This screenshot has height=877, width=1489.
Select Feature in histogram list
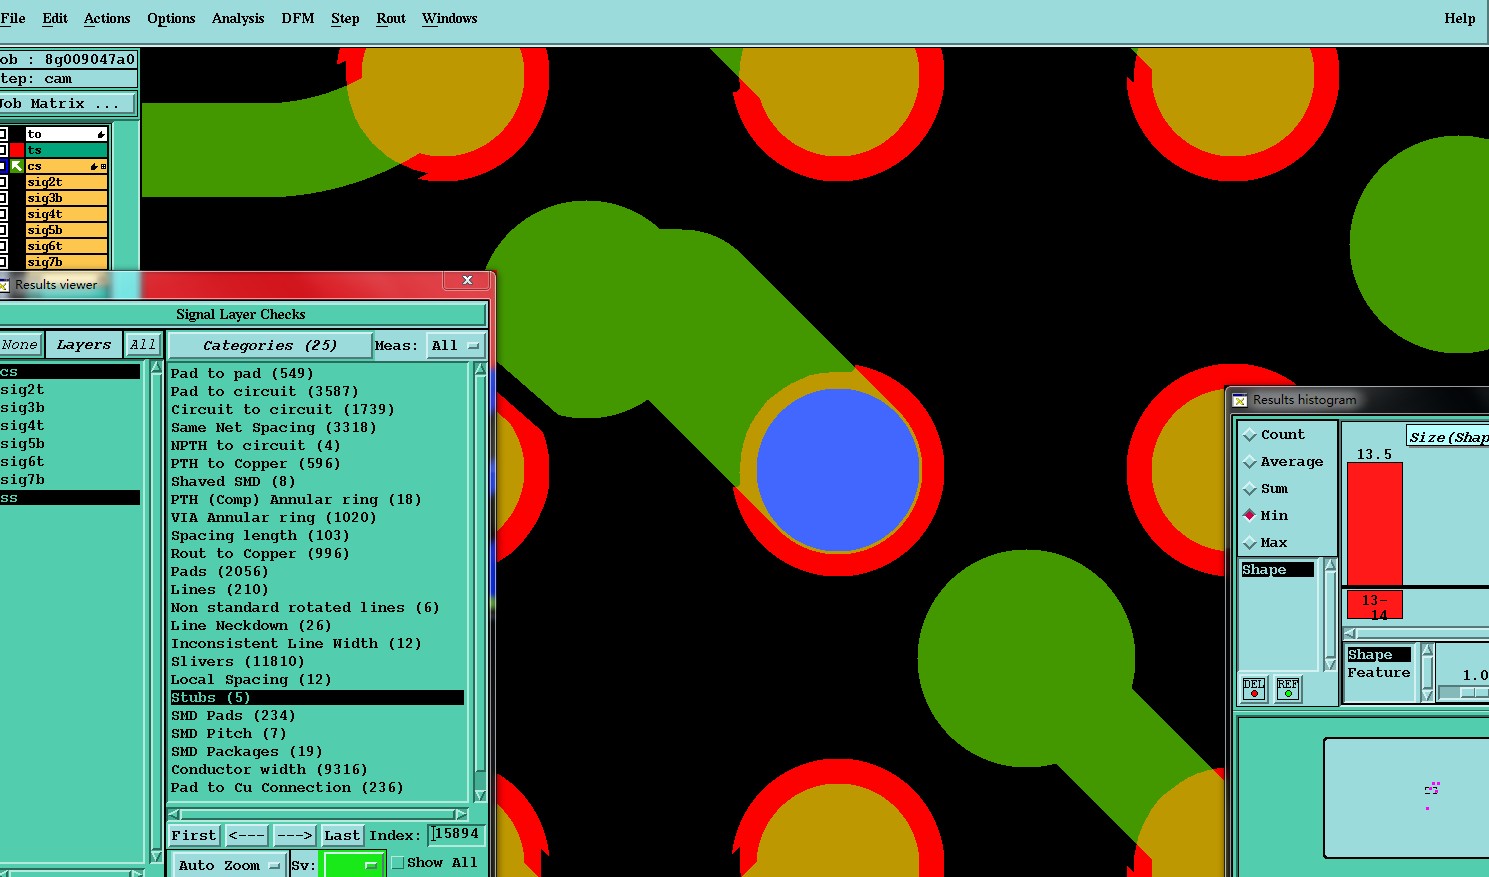point(1378,673)
